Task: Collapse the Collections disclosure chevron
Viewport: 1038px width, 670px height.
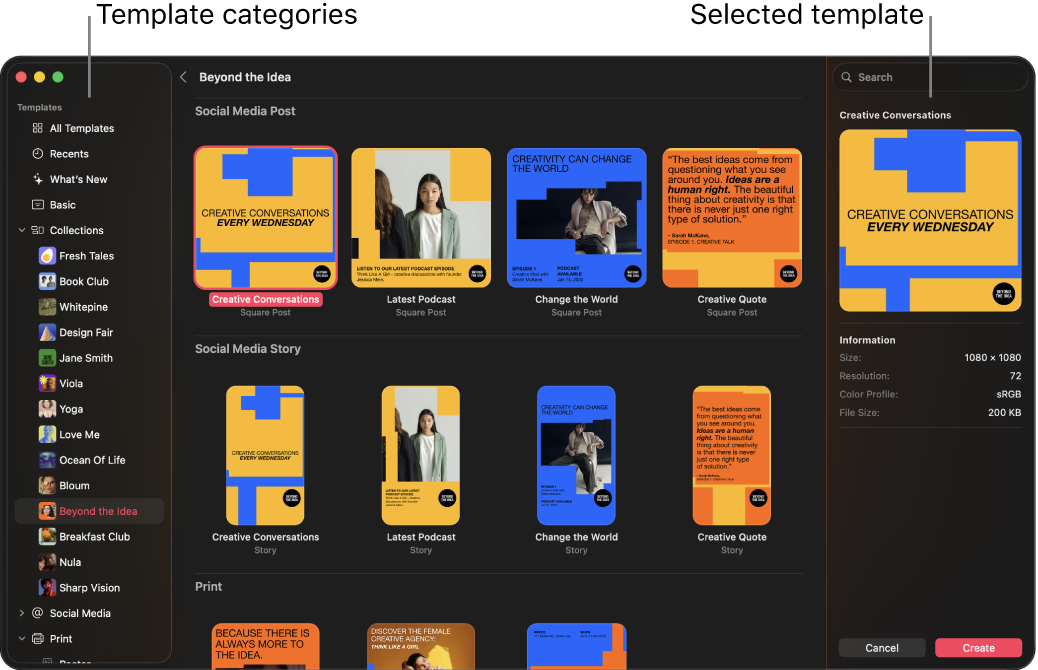Action: click(x=22, y=230)
